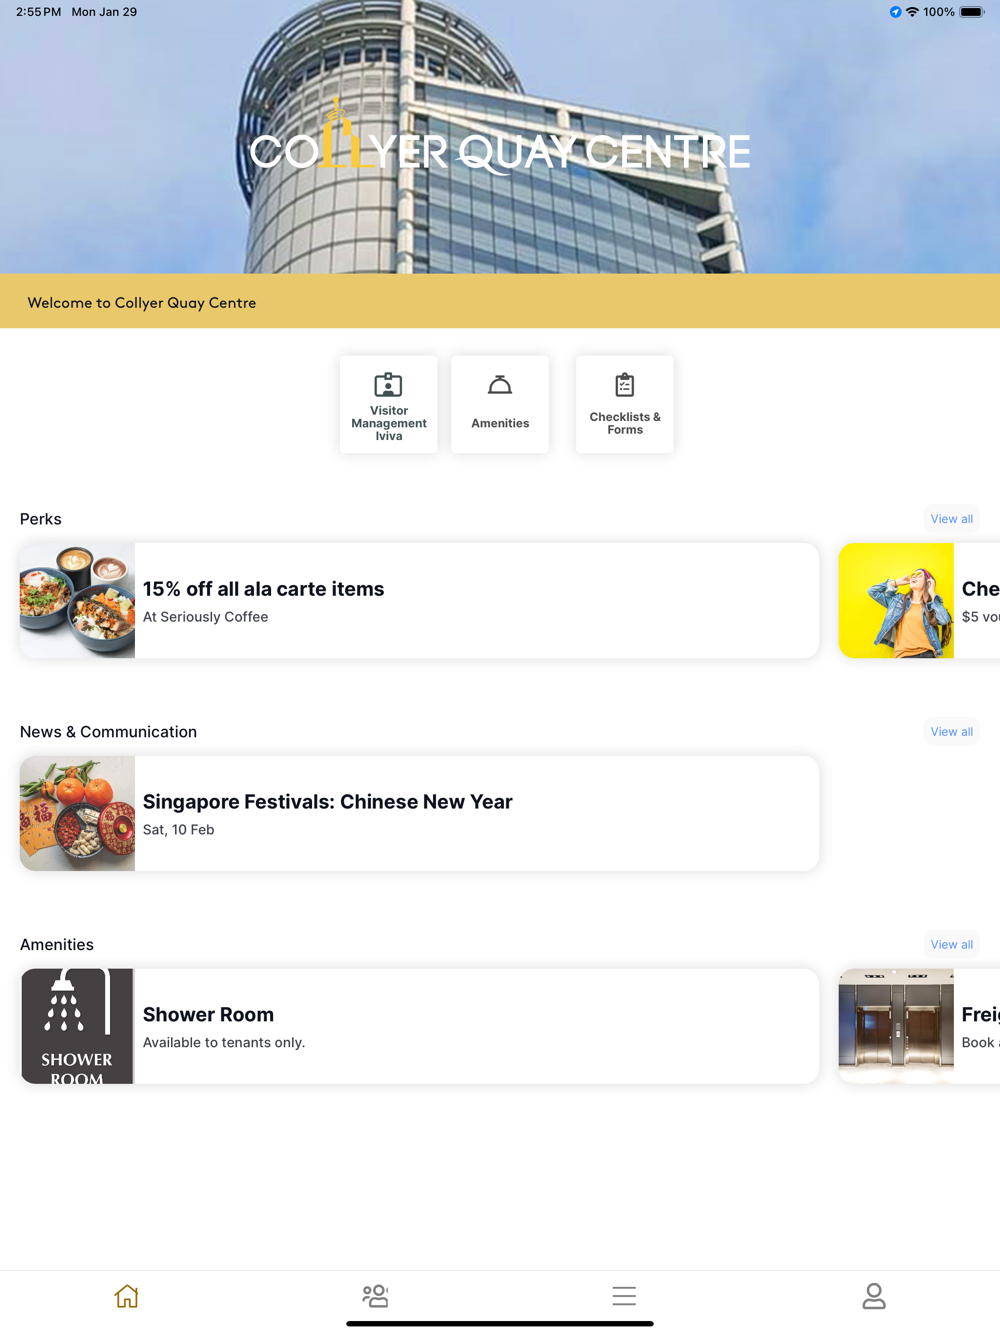The image size is (1000, 1334).
Task: Open Checklists & Forms clipboard tile
Action: [x=624, y=404]
